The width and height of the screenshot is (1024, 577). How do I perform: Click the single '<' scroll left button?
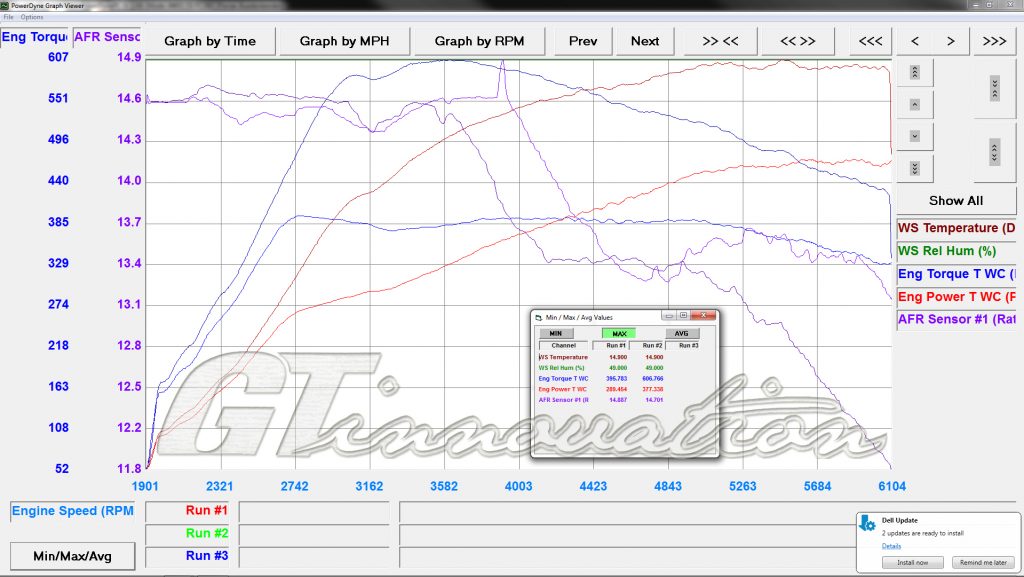915,41
